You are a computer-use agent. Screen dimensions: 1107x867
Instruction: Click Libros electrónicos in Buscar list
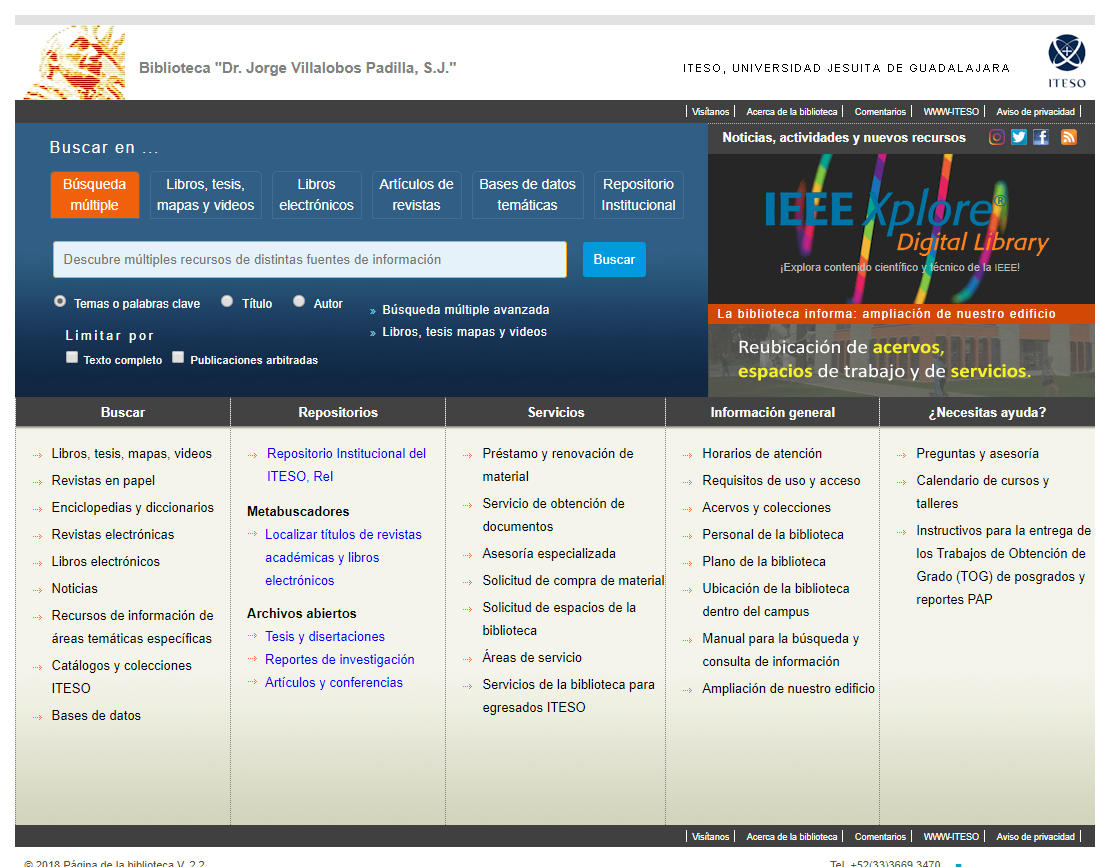coord(106,561)
